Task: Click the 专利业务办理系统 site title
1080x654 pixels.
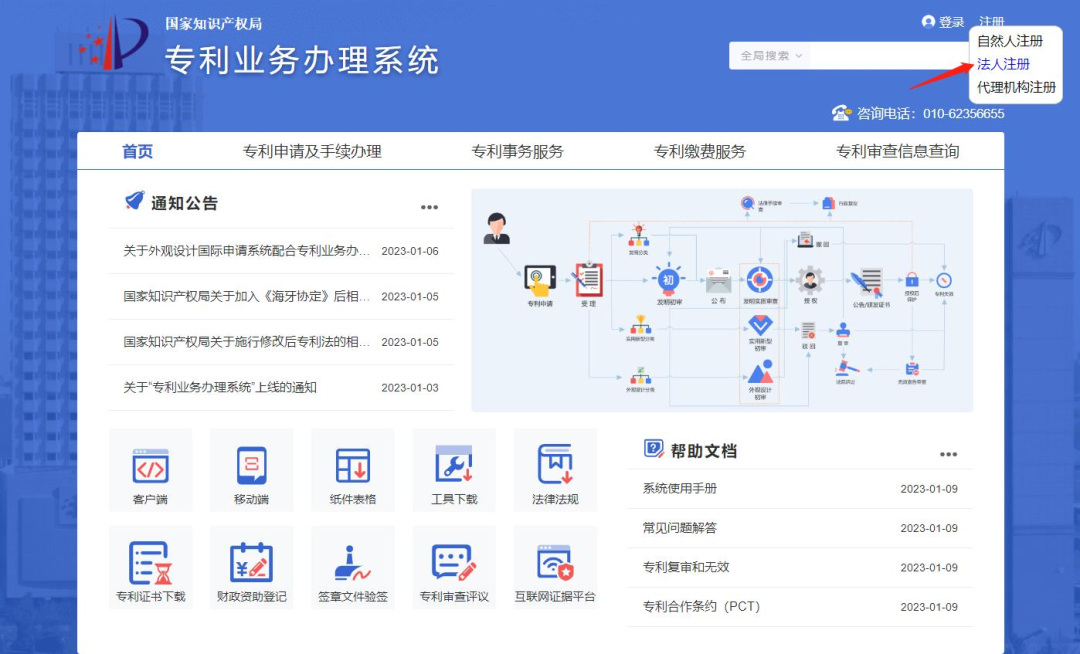Action: (302, 60)
